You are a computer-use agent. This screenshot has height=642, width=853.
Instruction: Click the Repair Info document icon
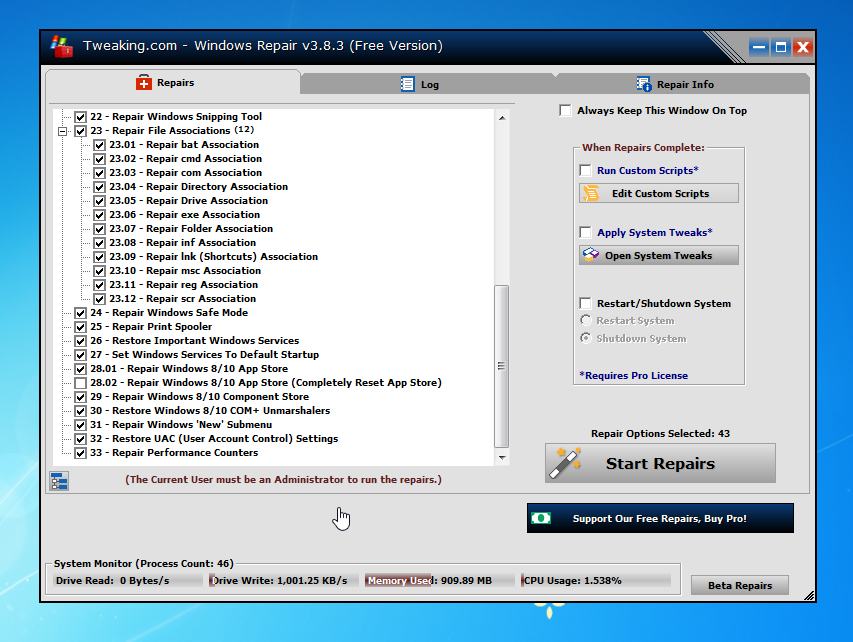point(644,84)
